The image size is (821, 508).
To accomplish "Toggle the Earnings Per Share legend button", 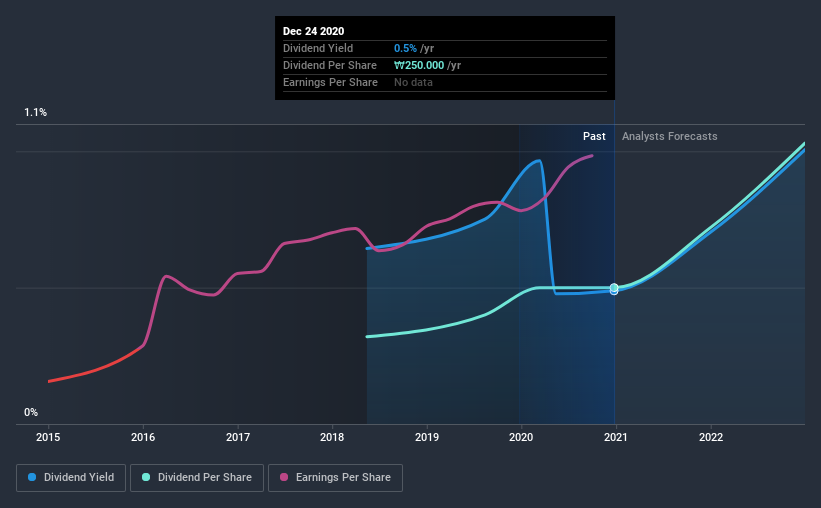I will tap(335, 478).
